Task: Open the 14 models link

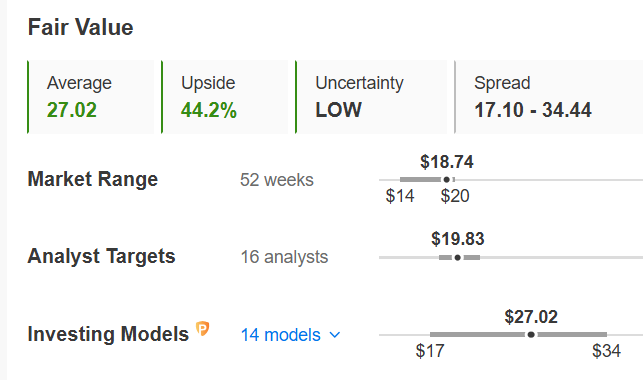Action: click(x=280, y=335)
